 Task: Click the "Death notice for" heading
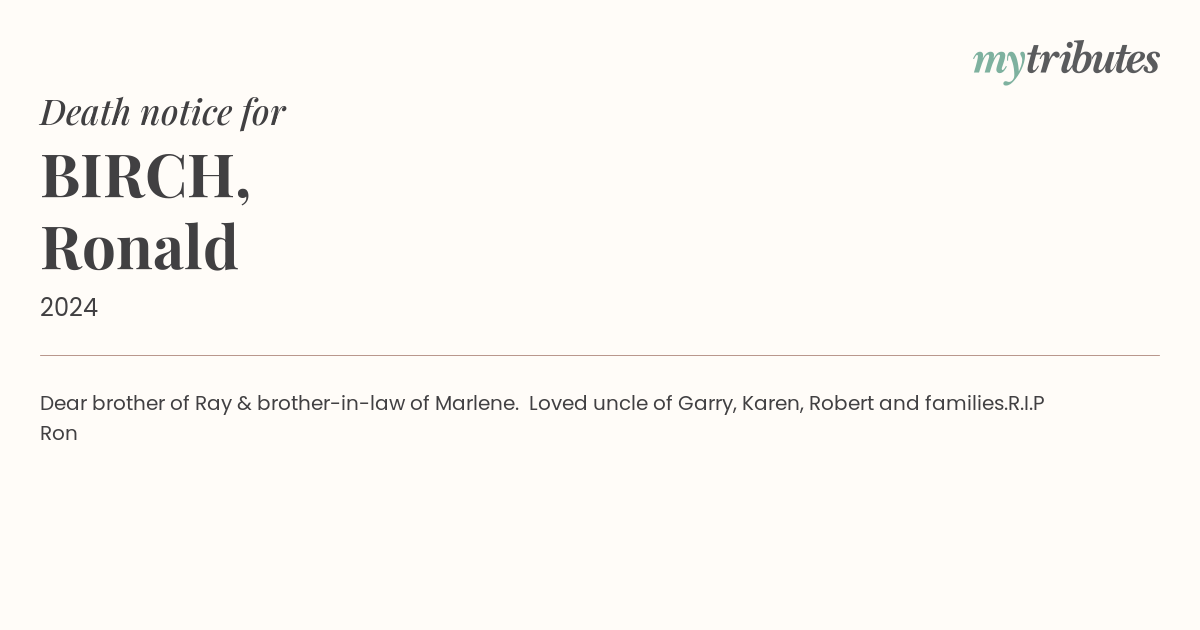tap(163, 112)
